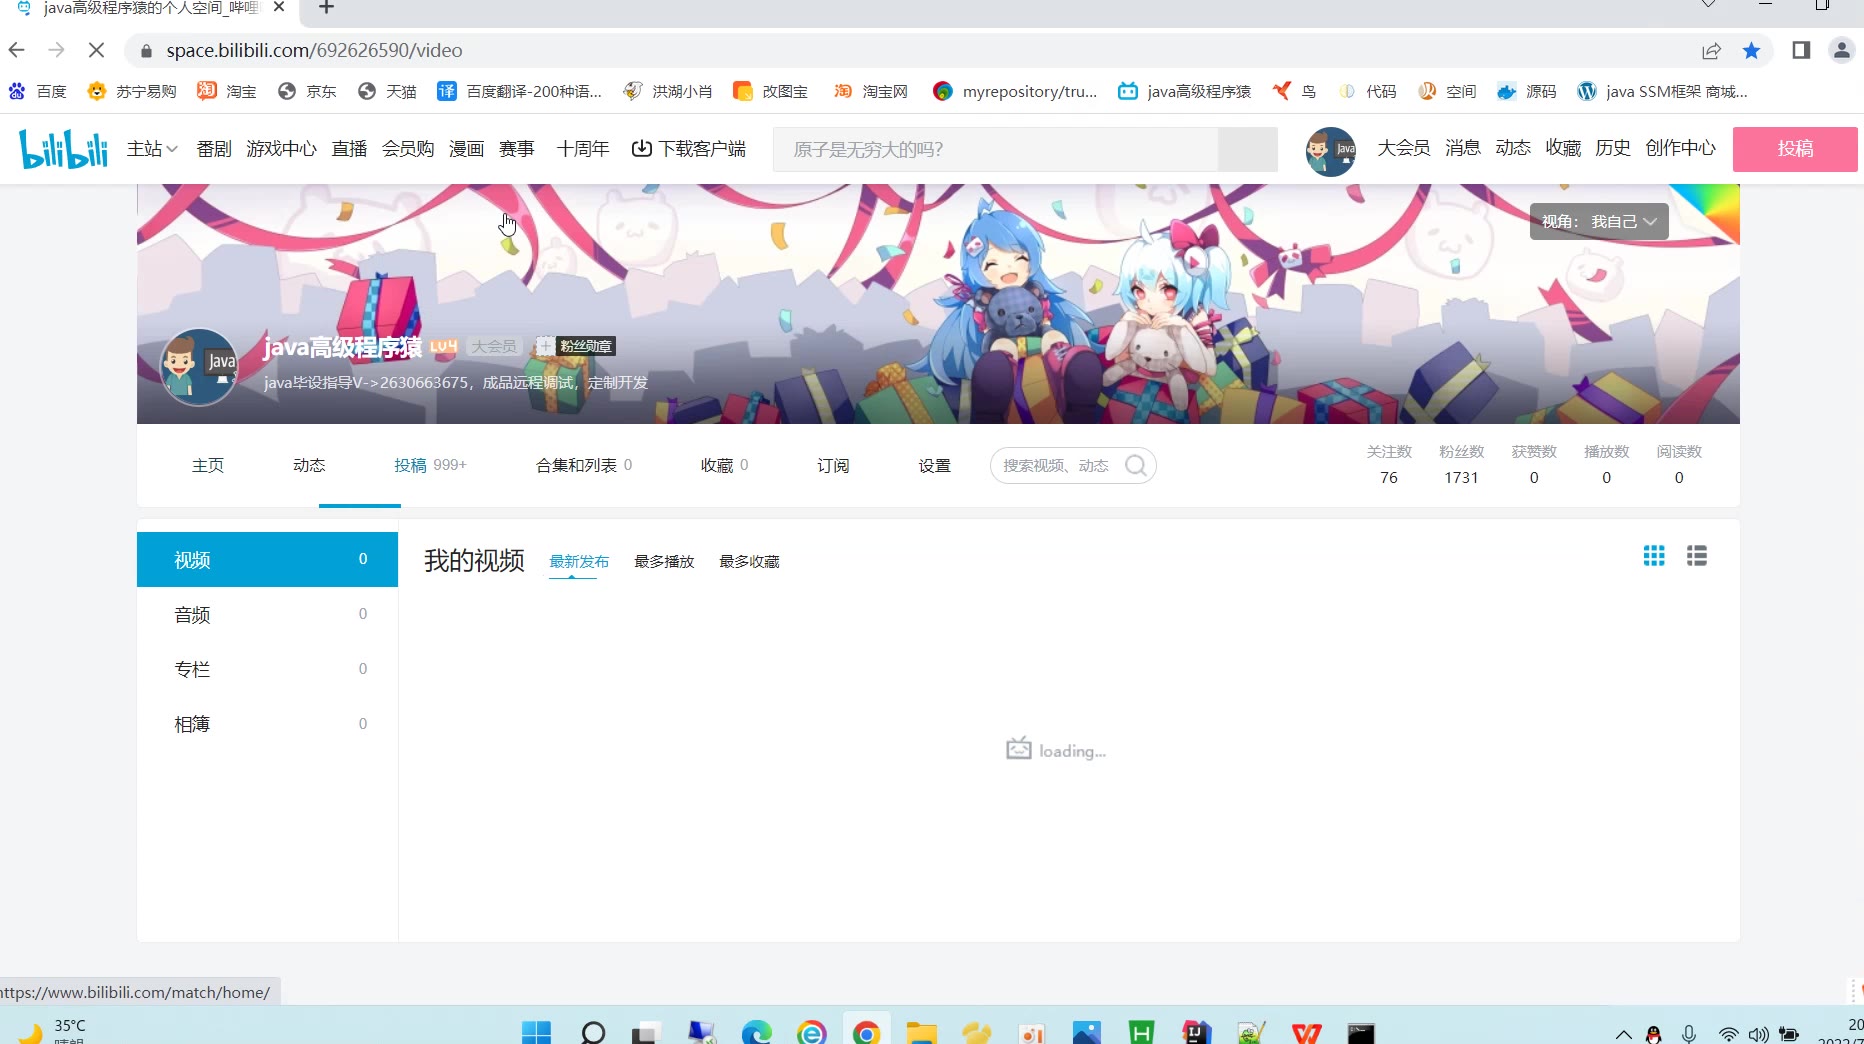1864x1044 pixels.
Task: Open the 改图宝 bookmark
Action: (x=770, y=91)
